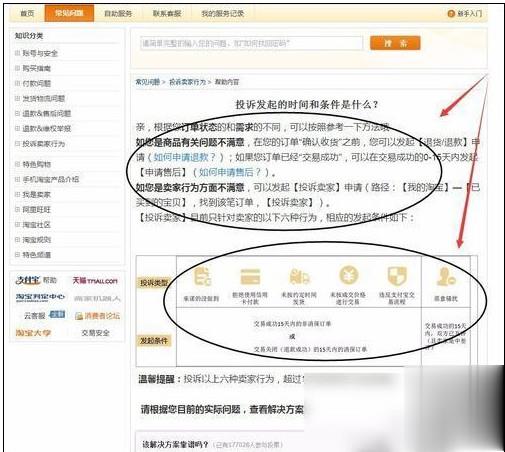Open the 天猫 Tmall.com logo link
The width and height of the screenshot is (505, 452).
tap(95, 281)
